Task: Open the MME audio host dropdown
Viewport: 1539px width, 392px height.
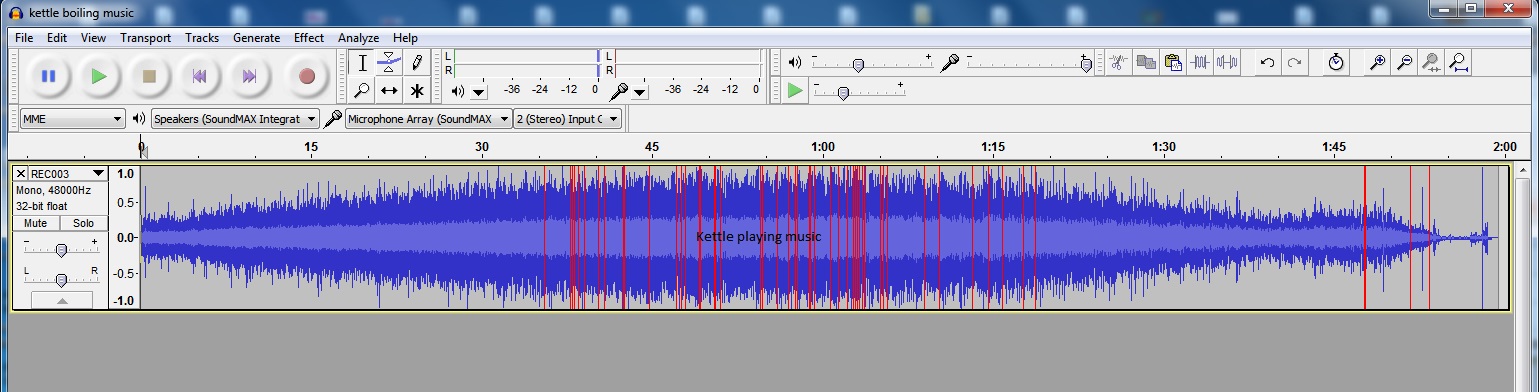Action: [x=72, y=119]
